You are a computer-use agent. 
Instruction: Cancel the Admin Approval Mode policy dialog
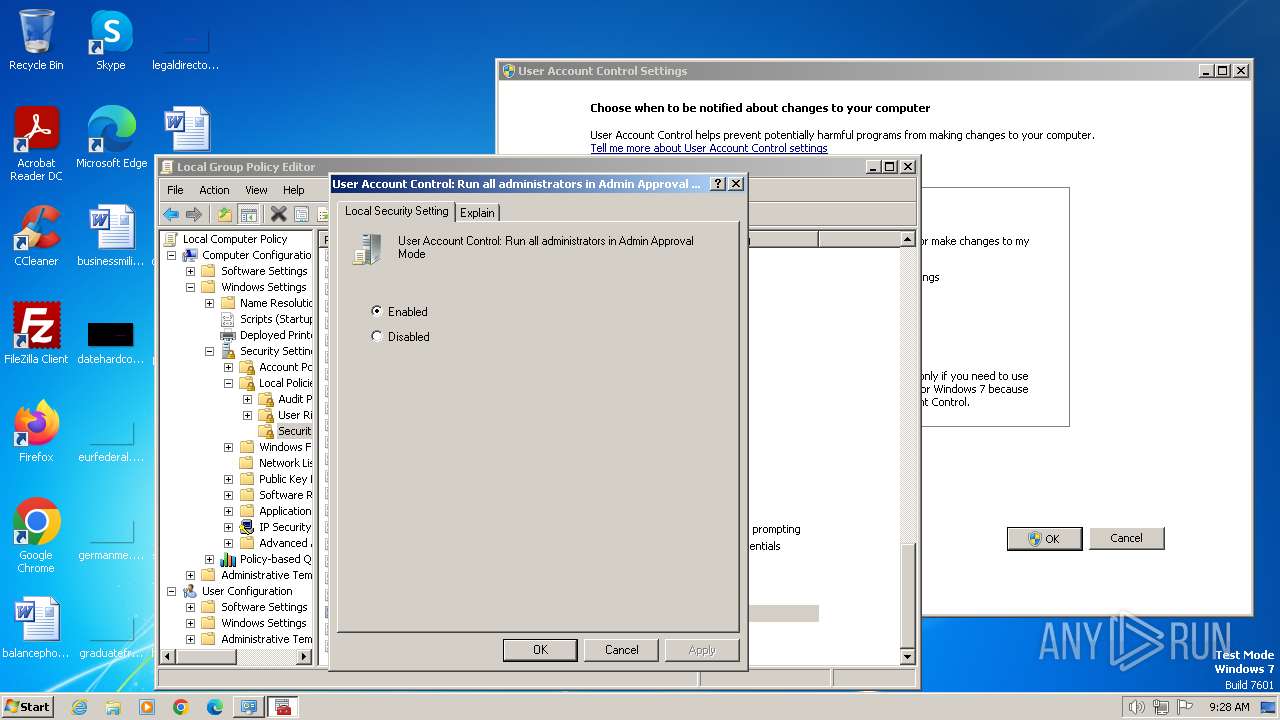[x=621, y=650]
